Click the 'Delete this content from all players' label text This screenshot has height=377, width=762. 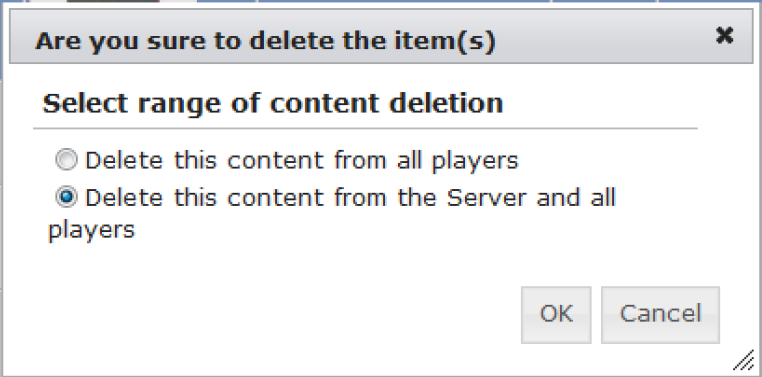pyautogui.click(x=302, y=160)
